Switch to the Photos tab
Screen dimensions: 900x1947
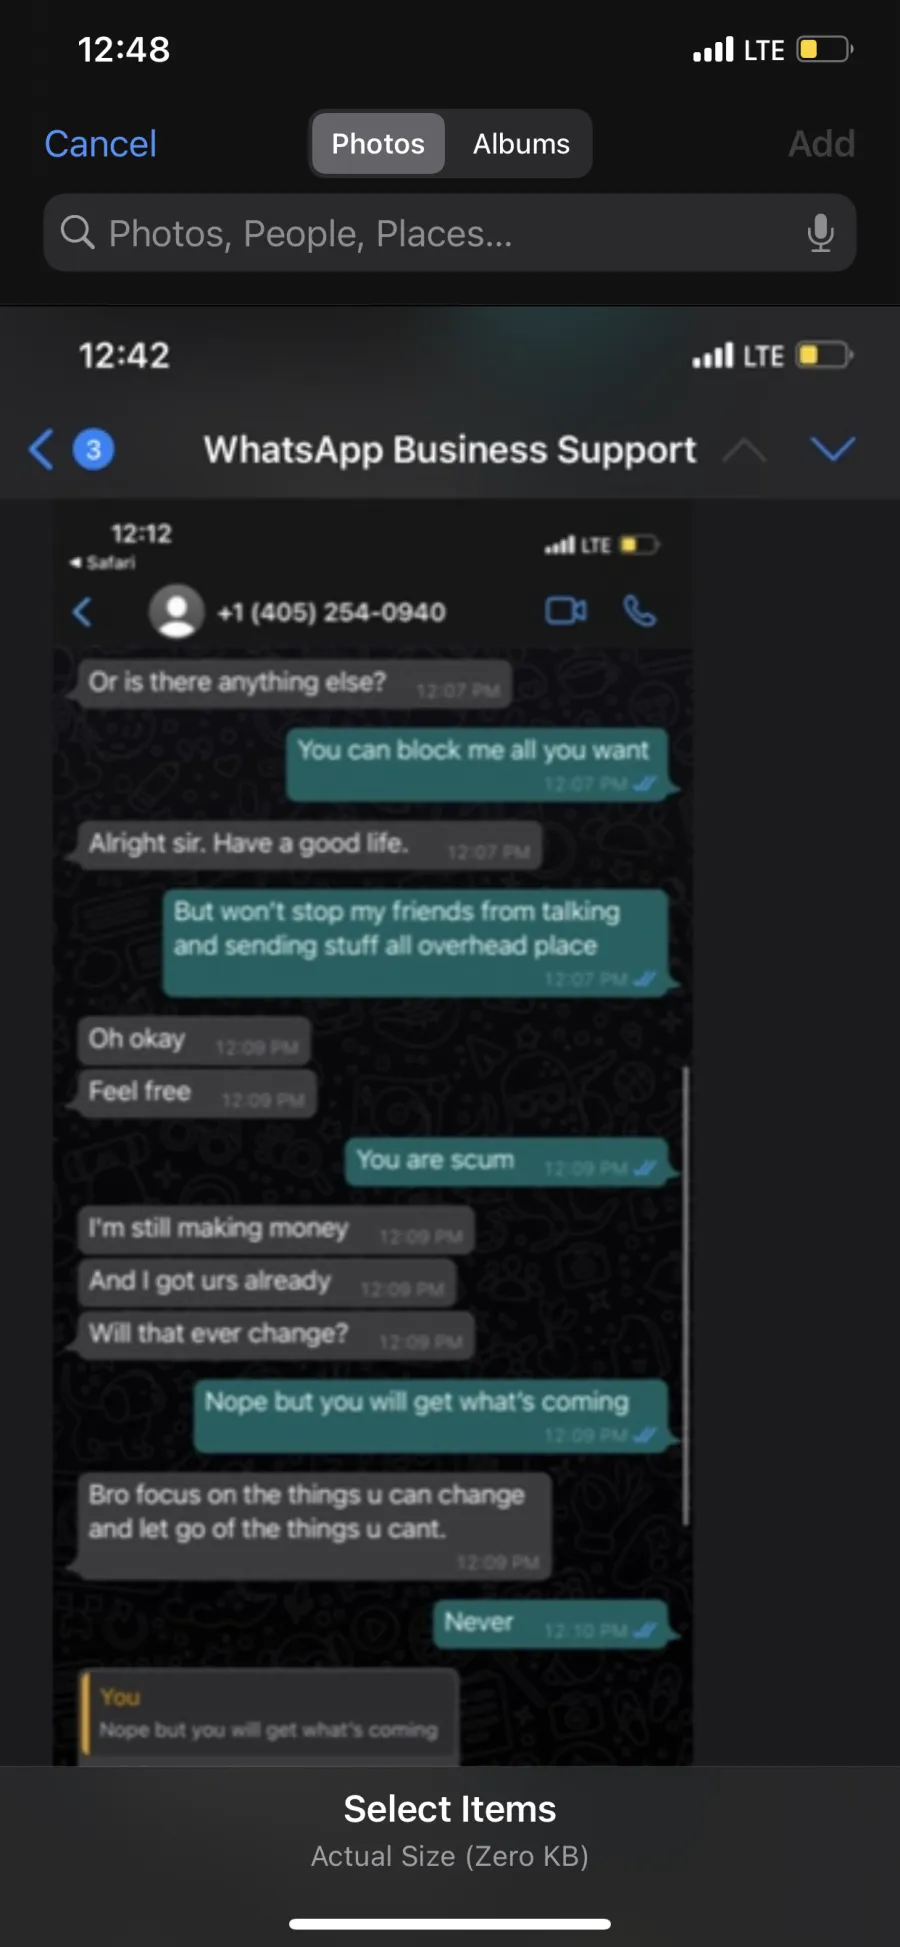tap(378, 144)
